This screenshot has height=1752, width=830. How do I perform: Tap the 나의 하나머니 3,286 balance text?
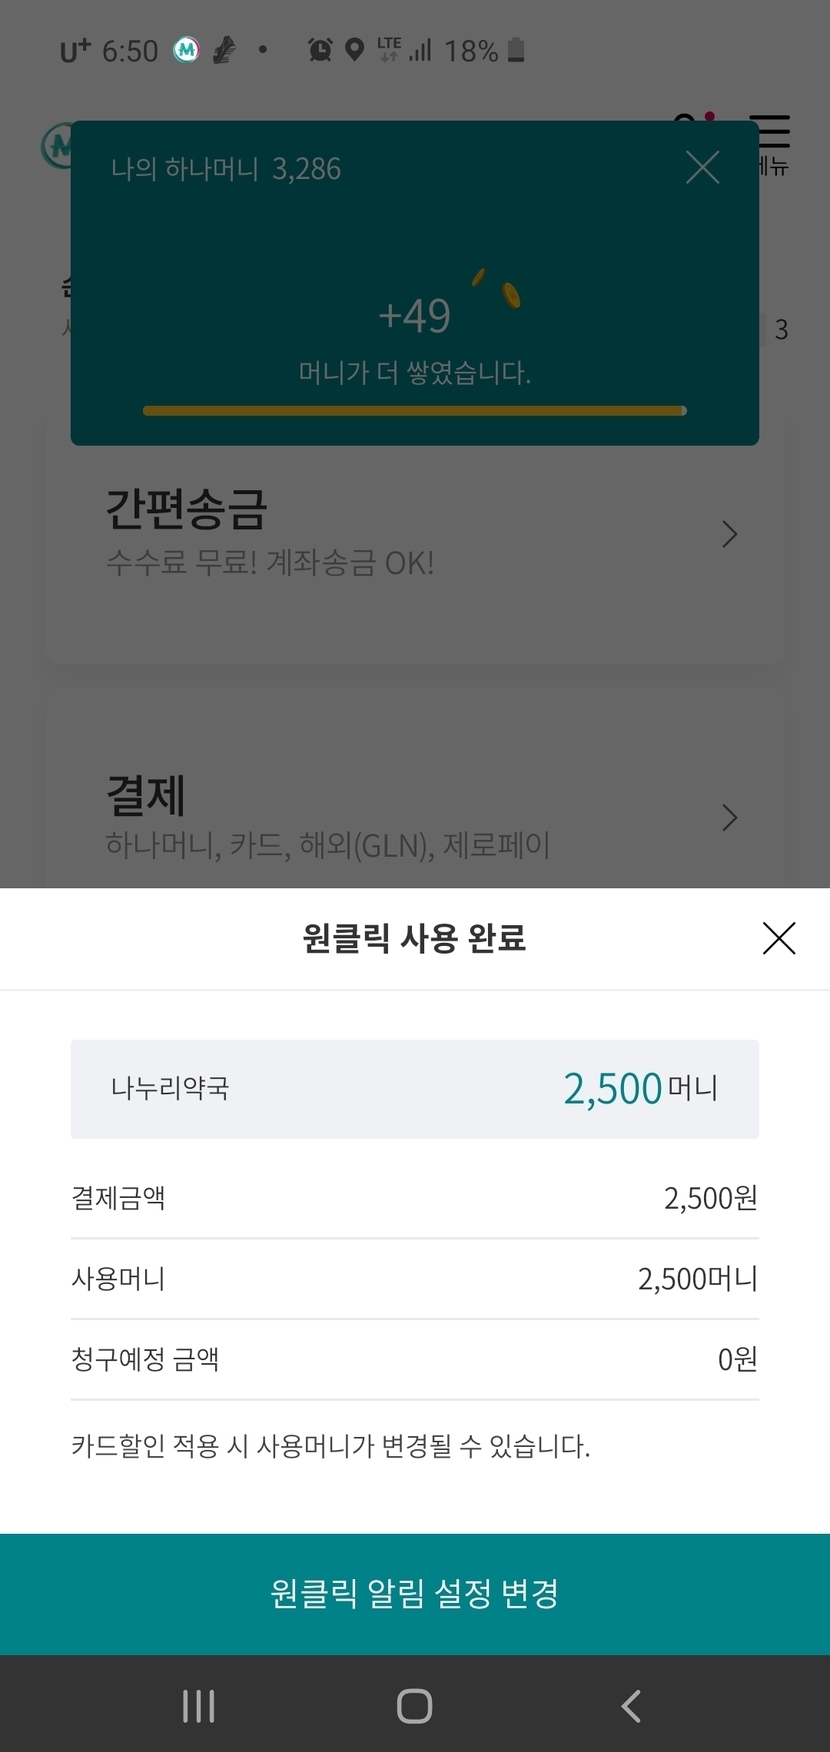(226, 169)
